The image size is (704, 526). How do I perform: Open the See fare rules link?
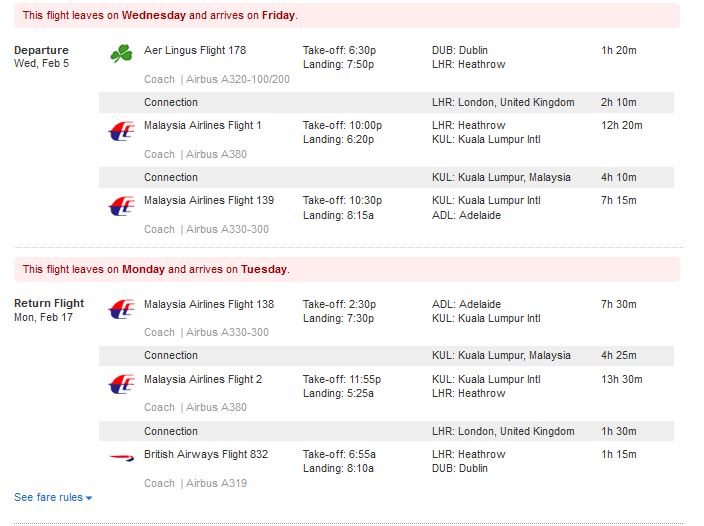(x=48, y=497)
